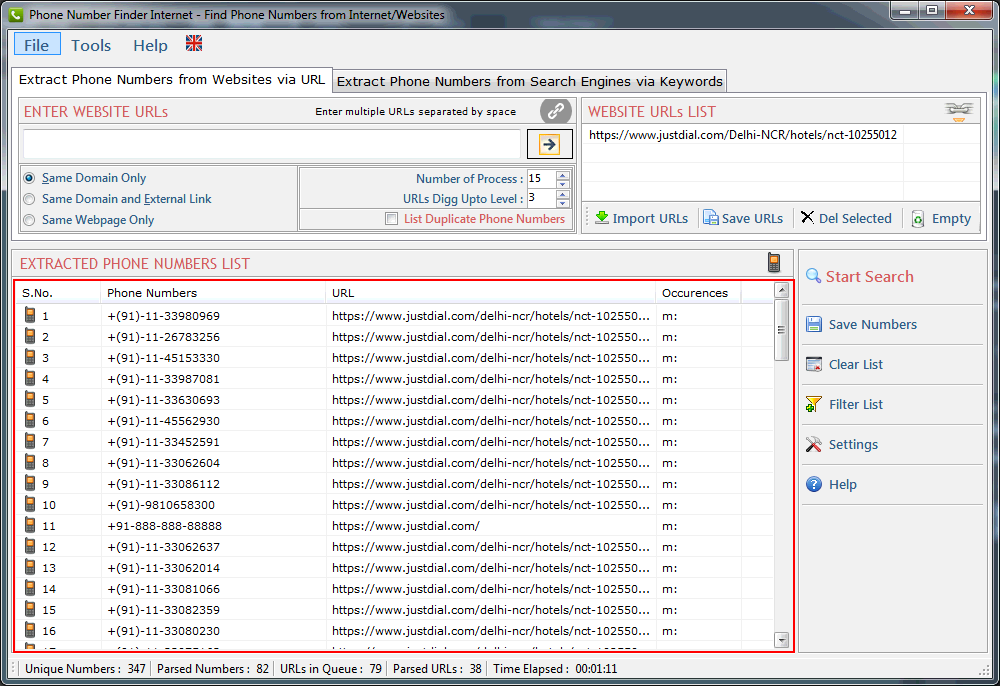
Task: Select phone number +91-888-888-88888
Action: [165, 526]
